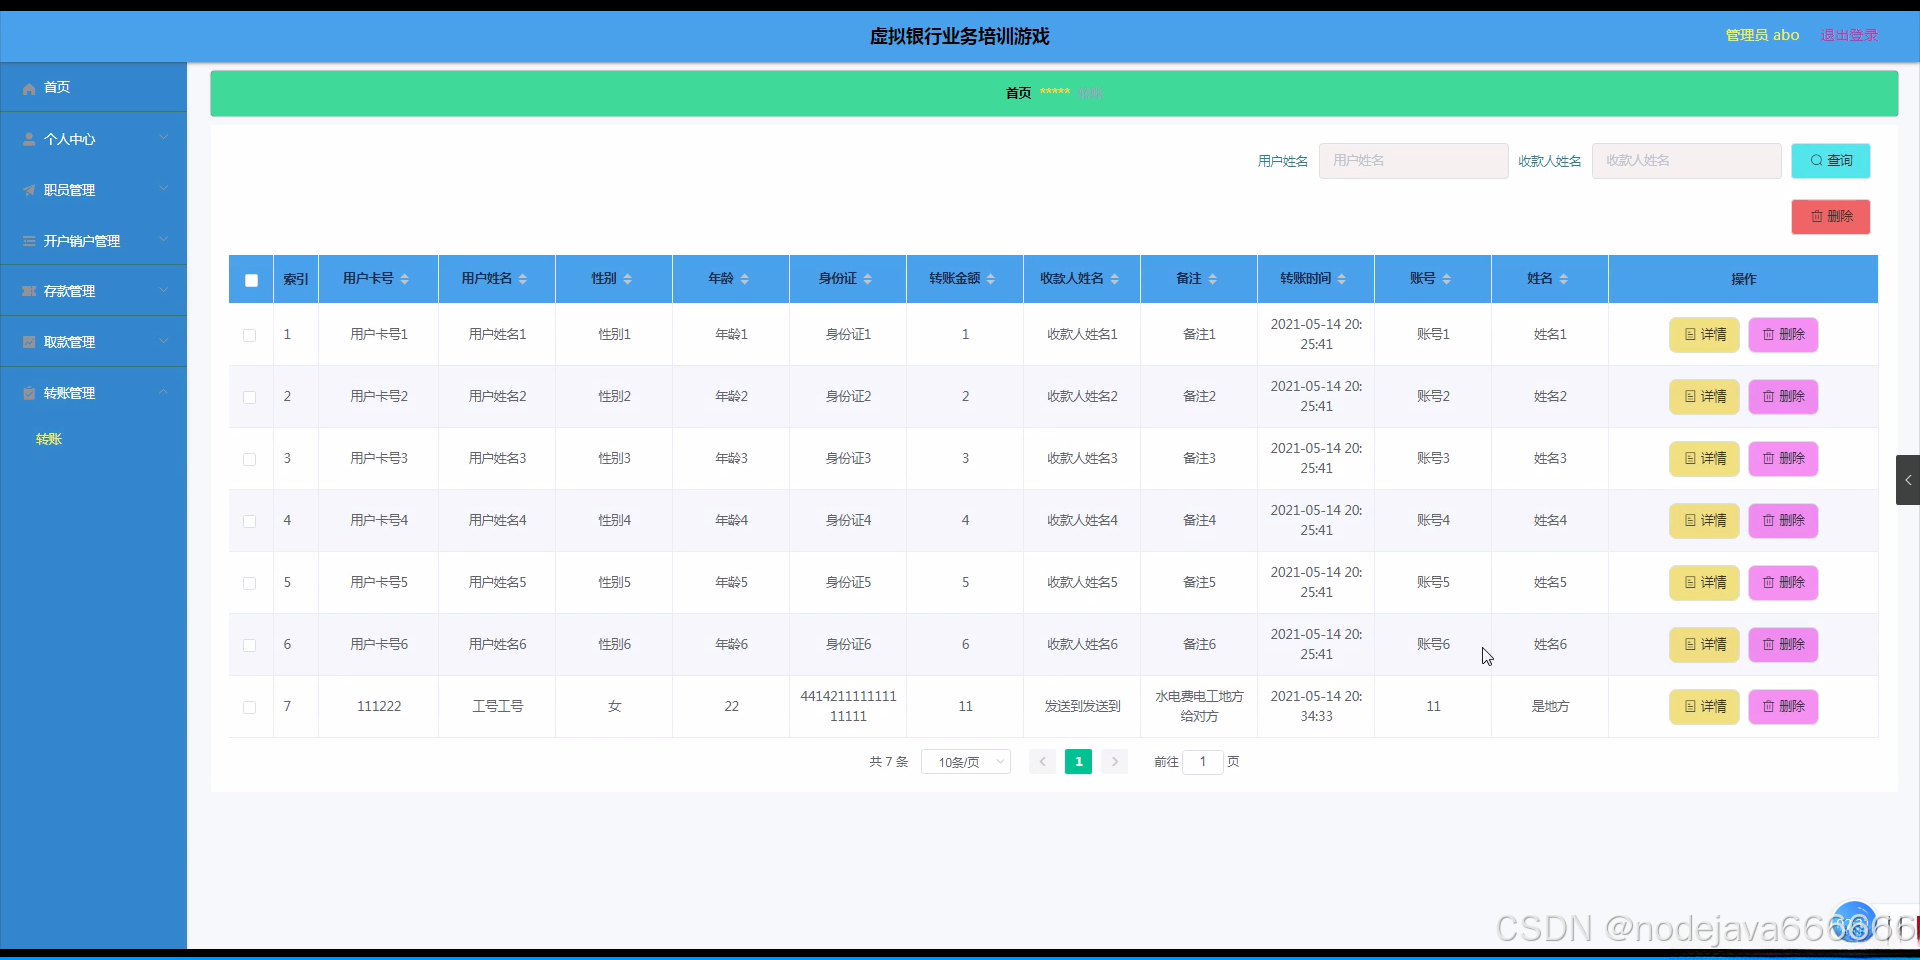Screen dimensions: 1920x960
Task: Click the home icon beside 首页 in sidebar
Action: (29, 89)
